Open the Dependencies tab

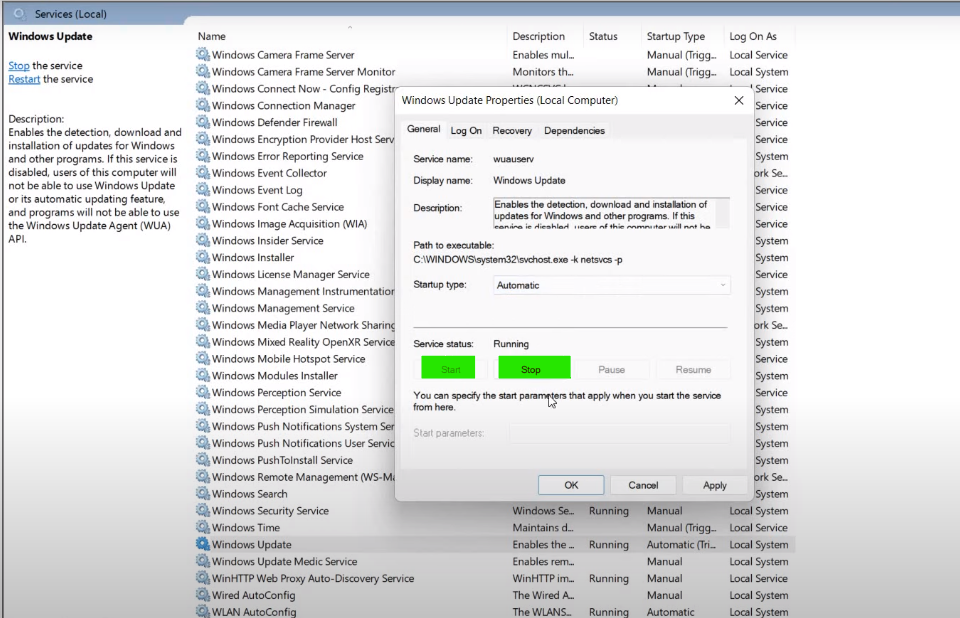(574, 130)
